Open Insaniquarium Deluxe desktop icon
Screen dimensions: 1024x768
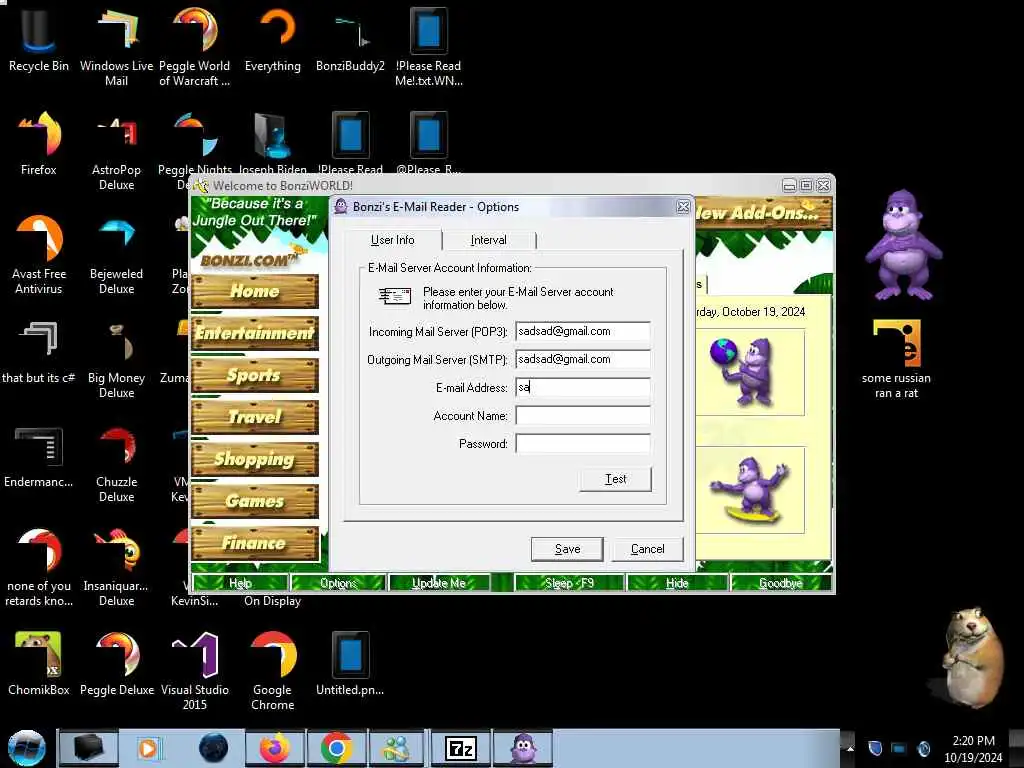(x=116, y=567)
